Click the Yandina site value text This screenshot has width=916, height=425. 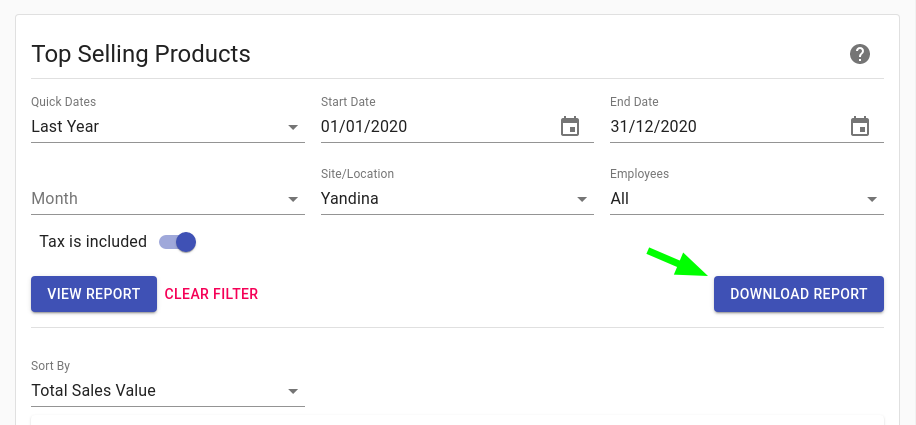[349, 198]
